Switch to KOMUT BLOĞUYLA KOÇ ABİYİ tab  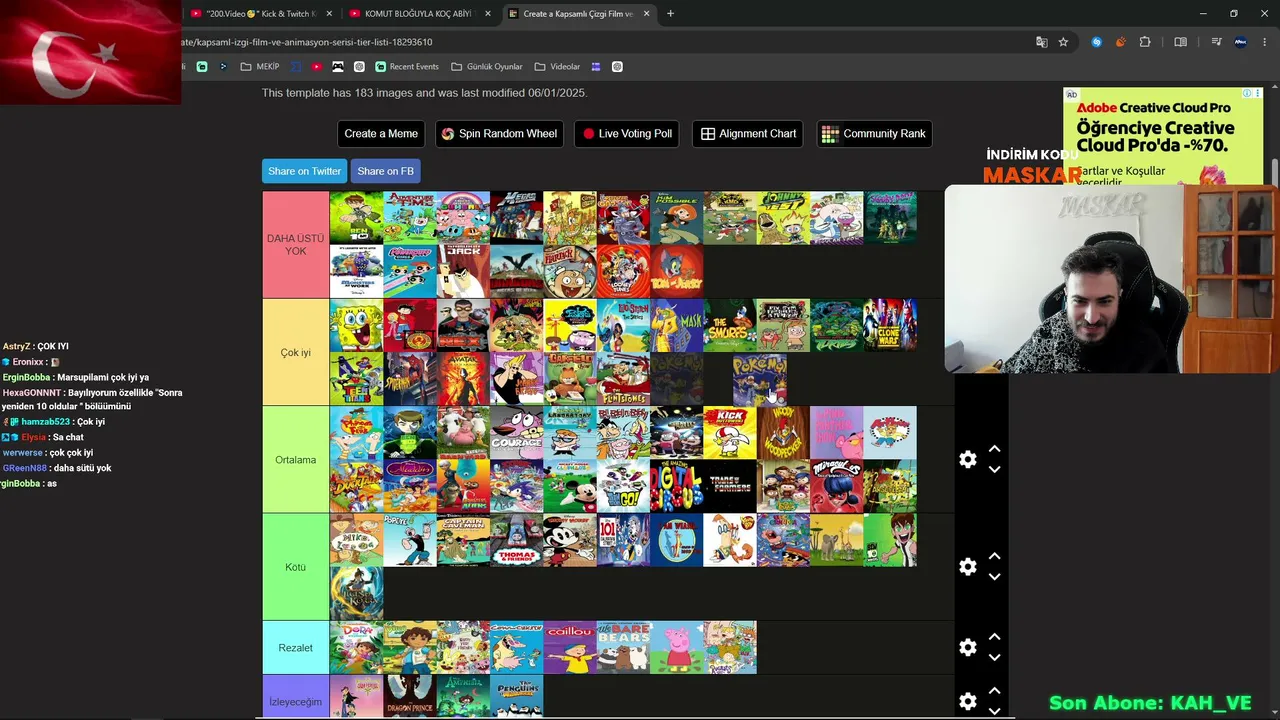[418, 14]
